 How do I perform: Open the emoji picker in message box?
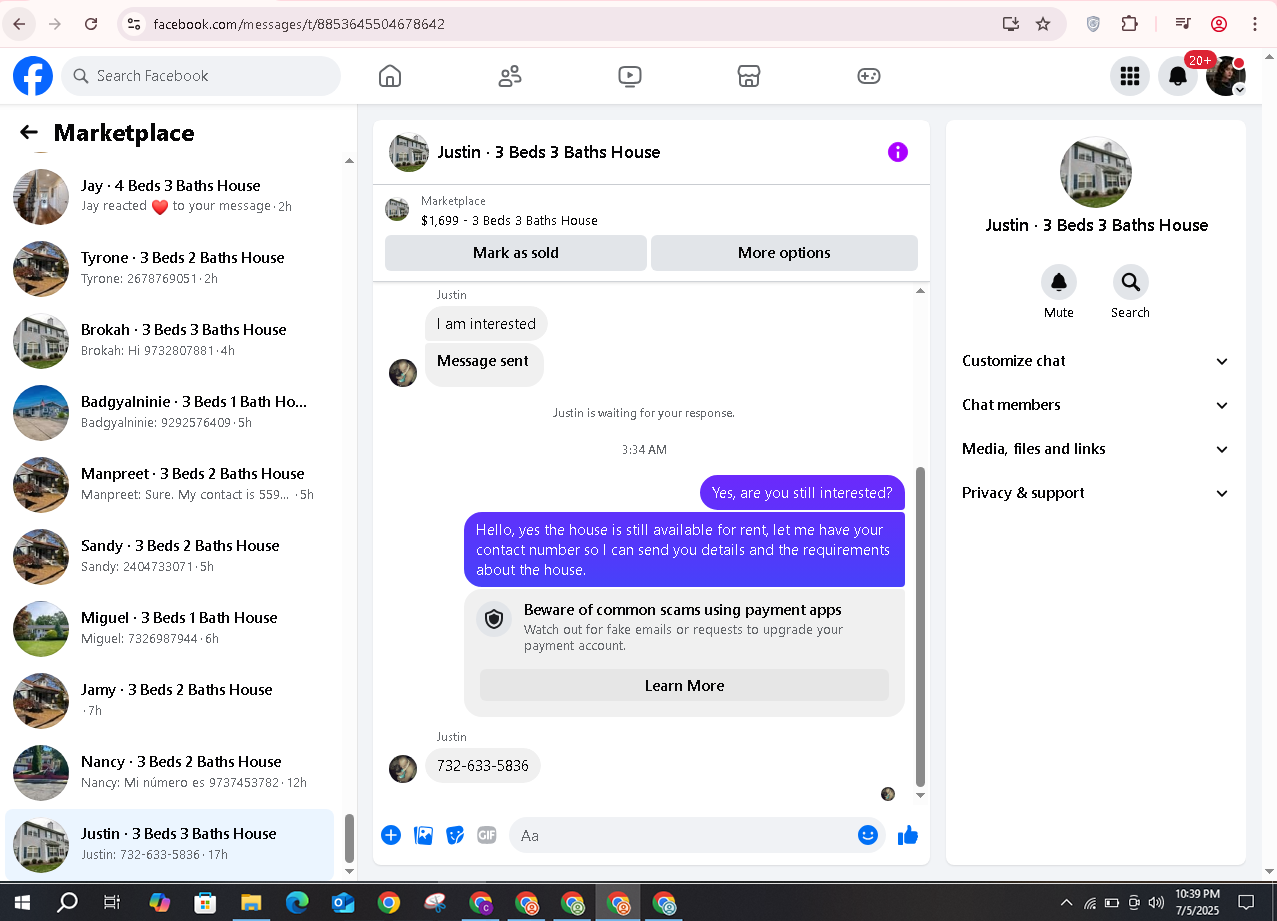click(868, 835)
